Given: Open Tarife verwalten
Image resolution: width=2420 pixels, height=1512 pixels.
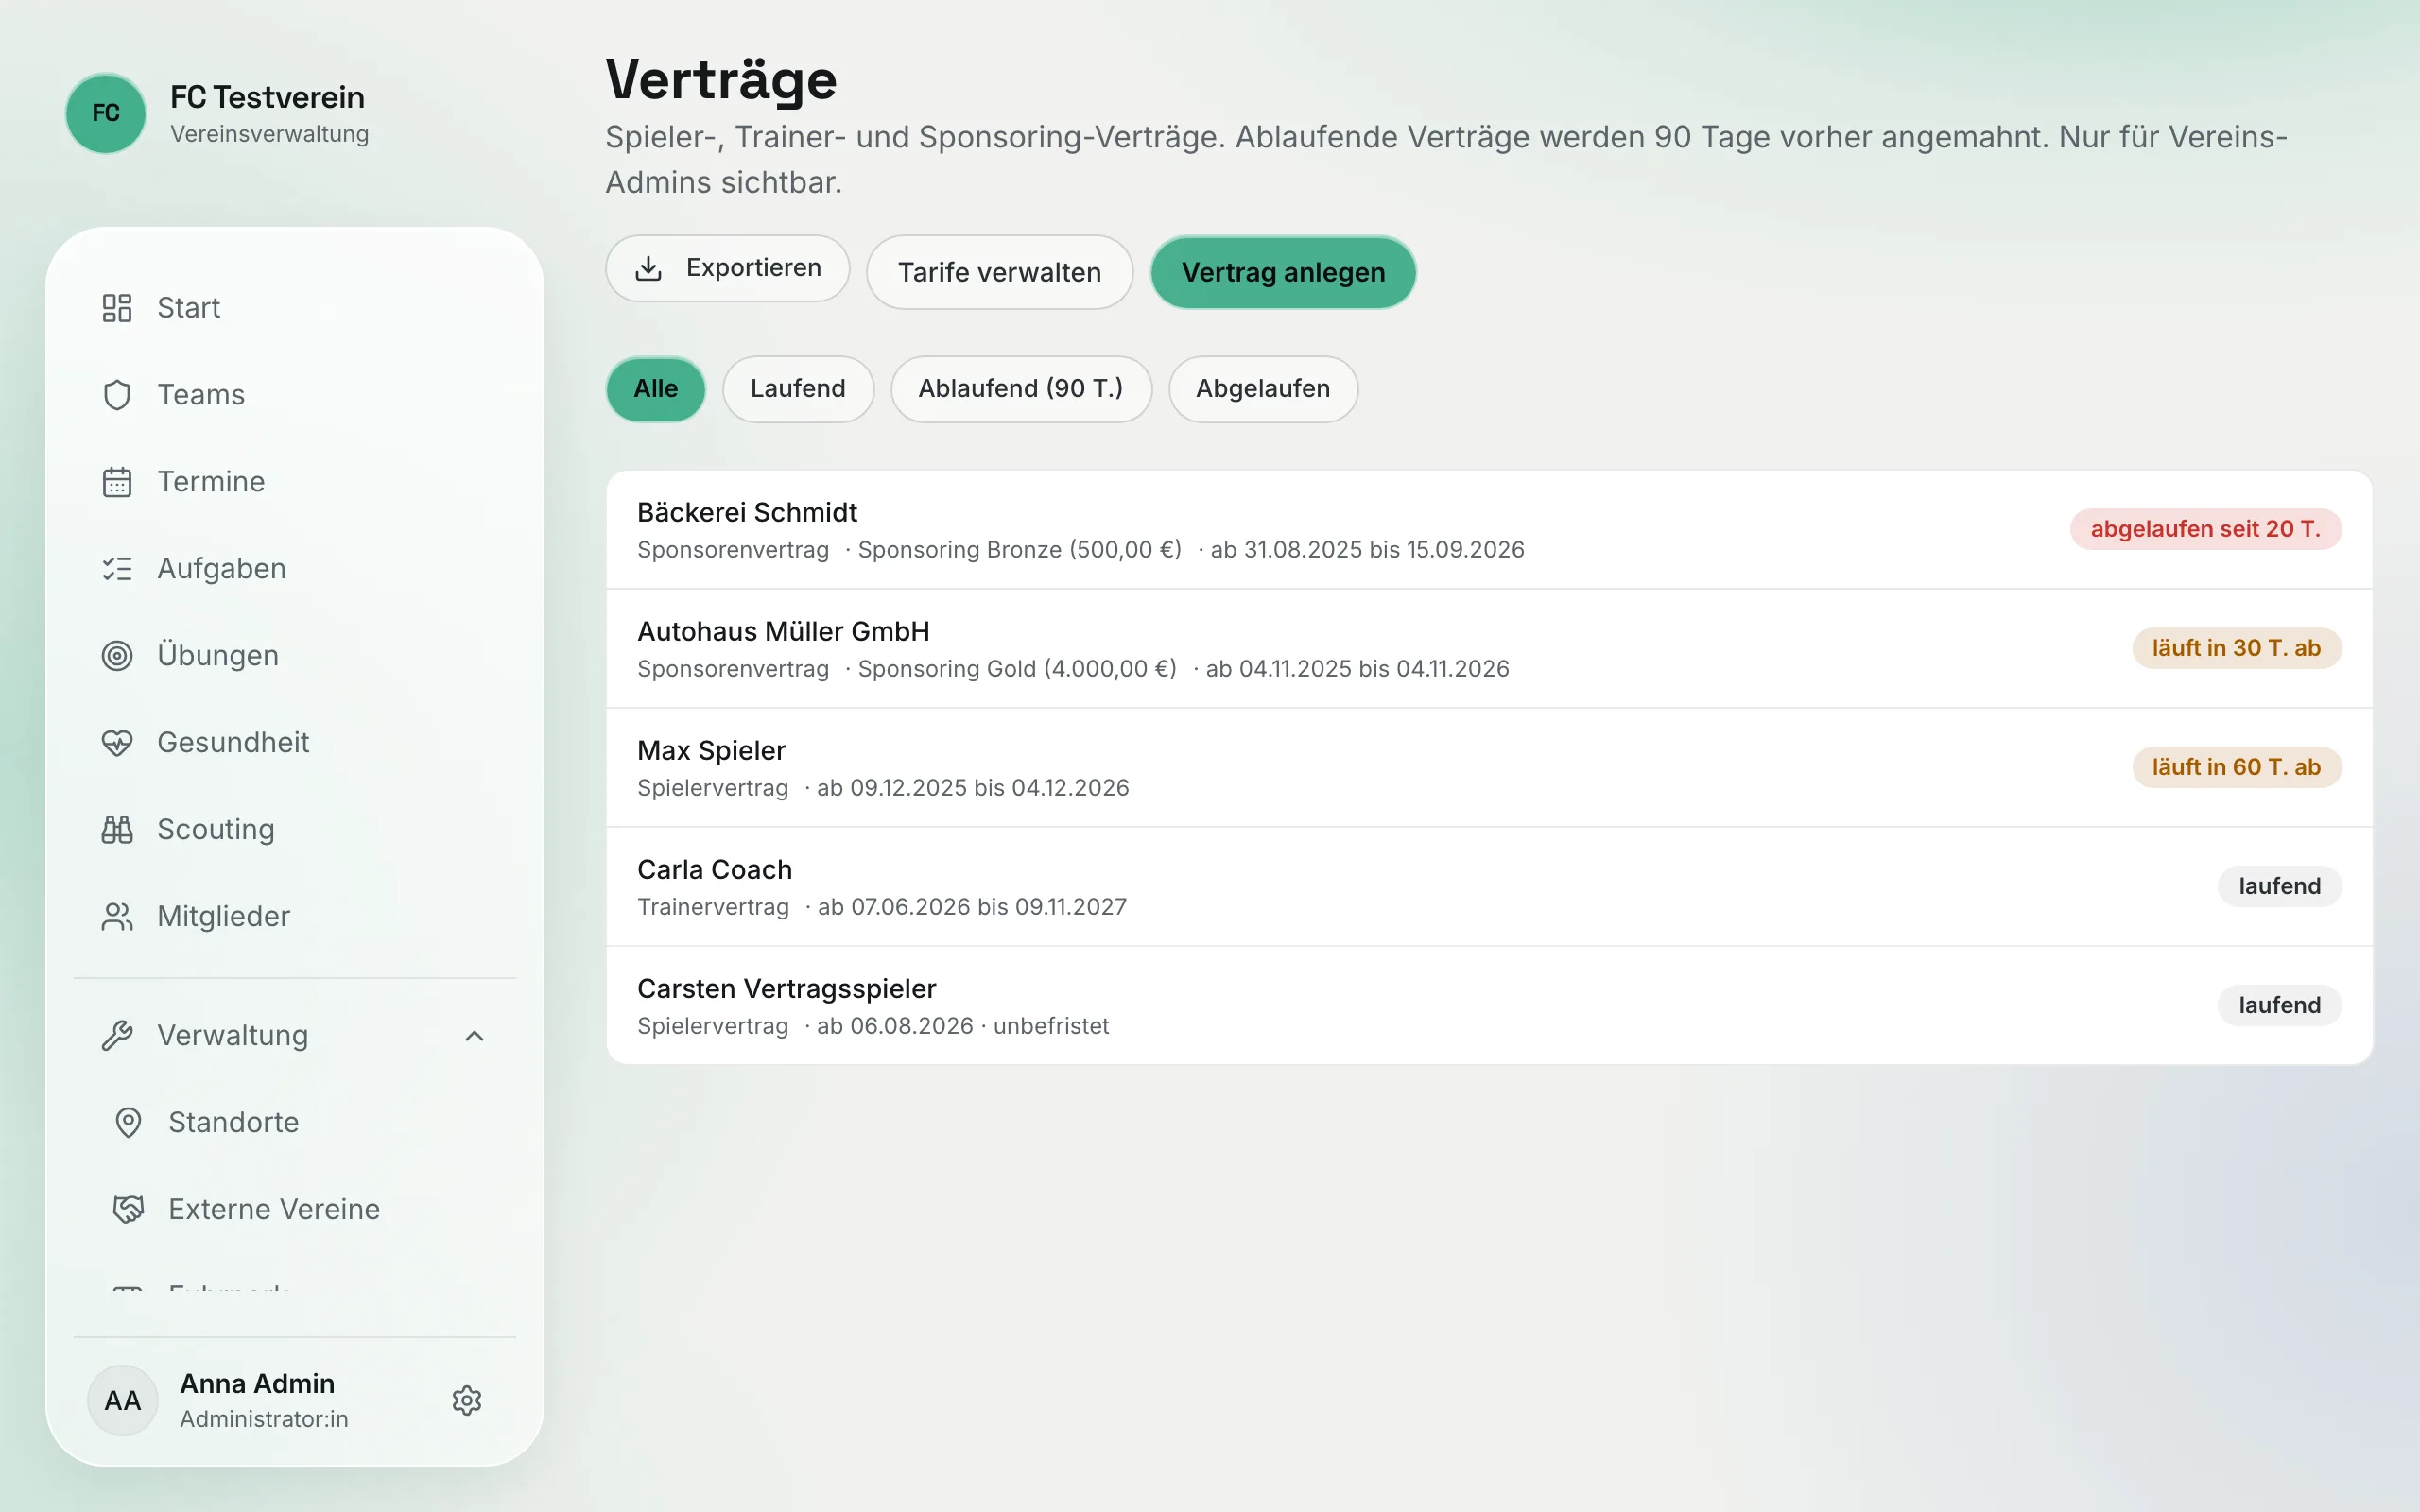Looking at the screenshot, I should [1000, 272].
